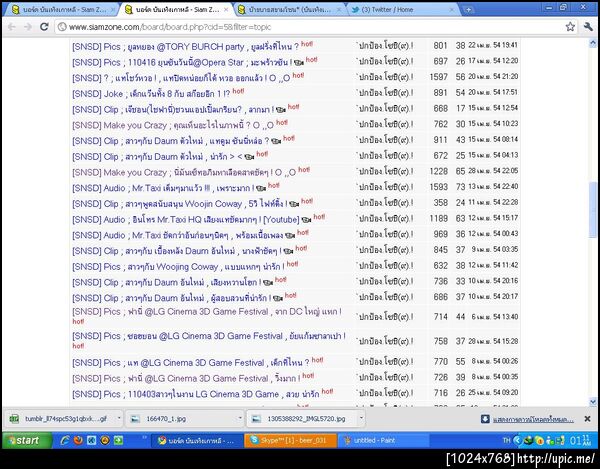This screenshot has width=600, height=469.
Task: Click the TH language indicator in tray
Action: [506, 440]
